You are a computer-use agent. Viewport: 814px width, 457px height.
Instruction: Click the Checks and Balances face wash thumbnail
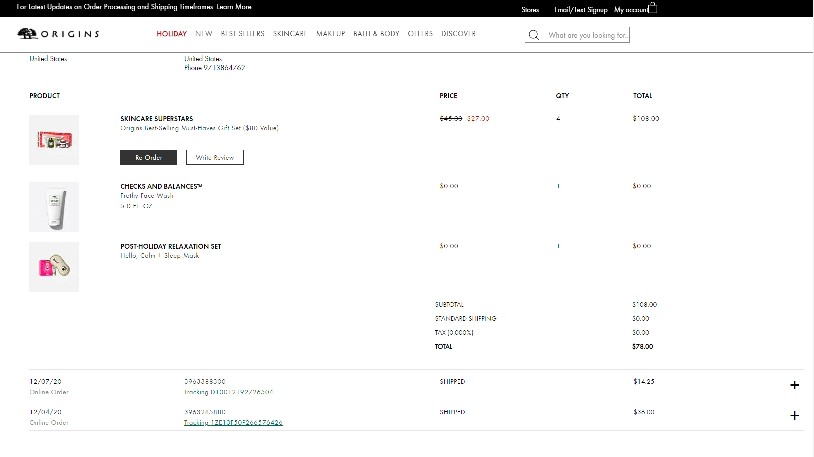click(54, 207)
